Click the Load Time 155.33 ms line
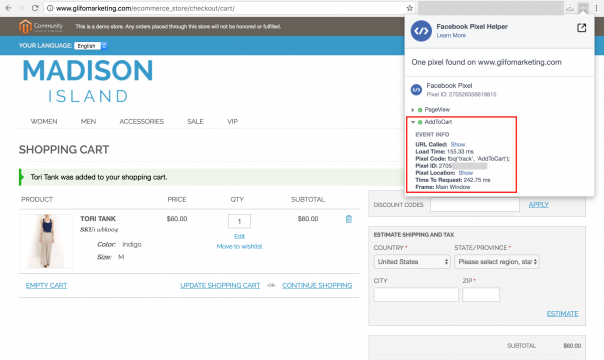This screenshot has height=360, width=604. coord(445,152)
